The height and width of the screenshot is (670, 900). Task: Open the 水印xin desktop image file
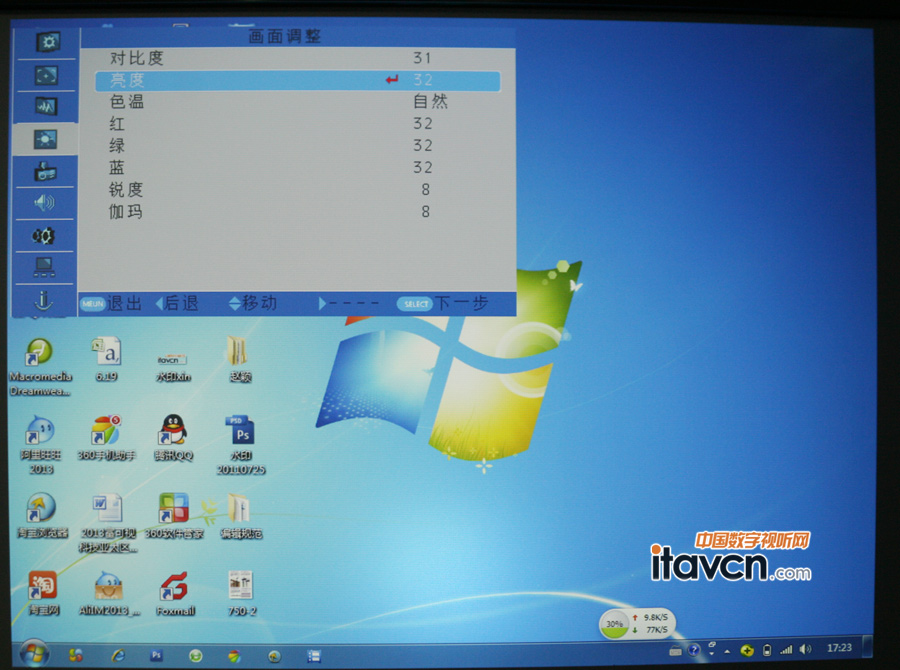pos(173,366)
